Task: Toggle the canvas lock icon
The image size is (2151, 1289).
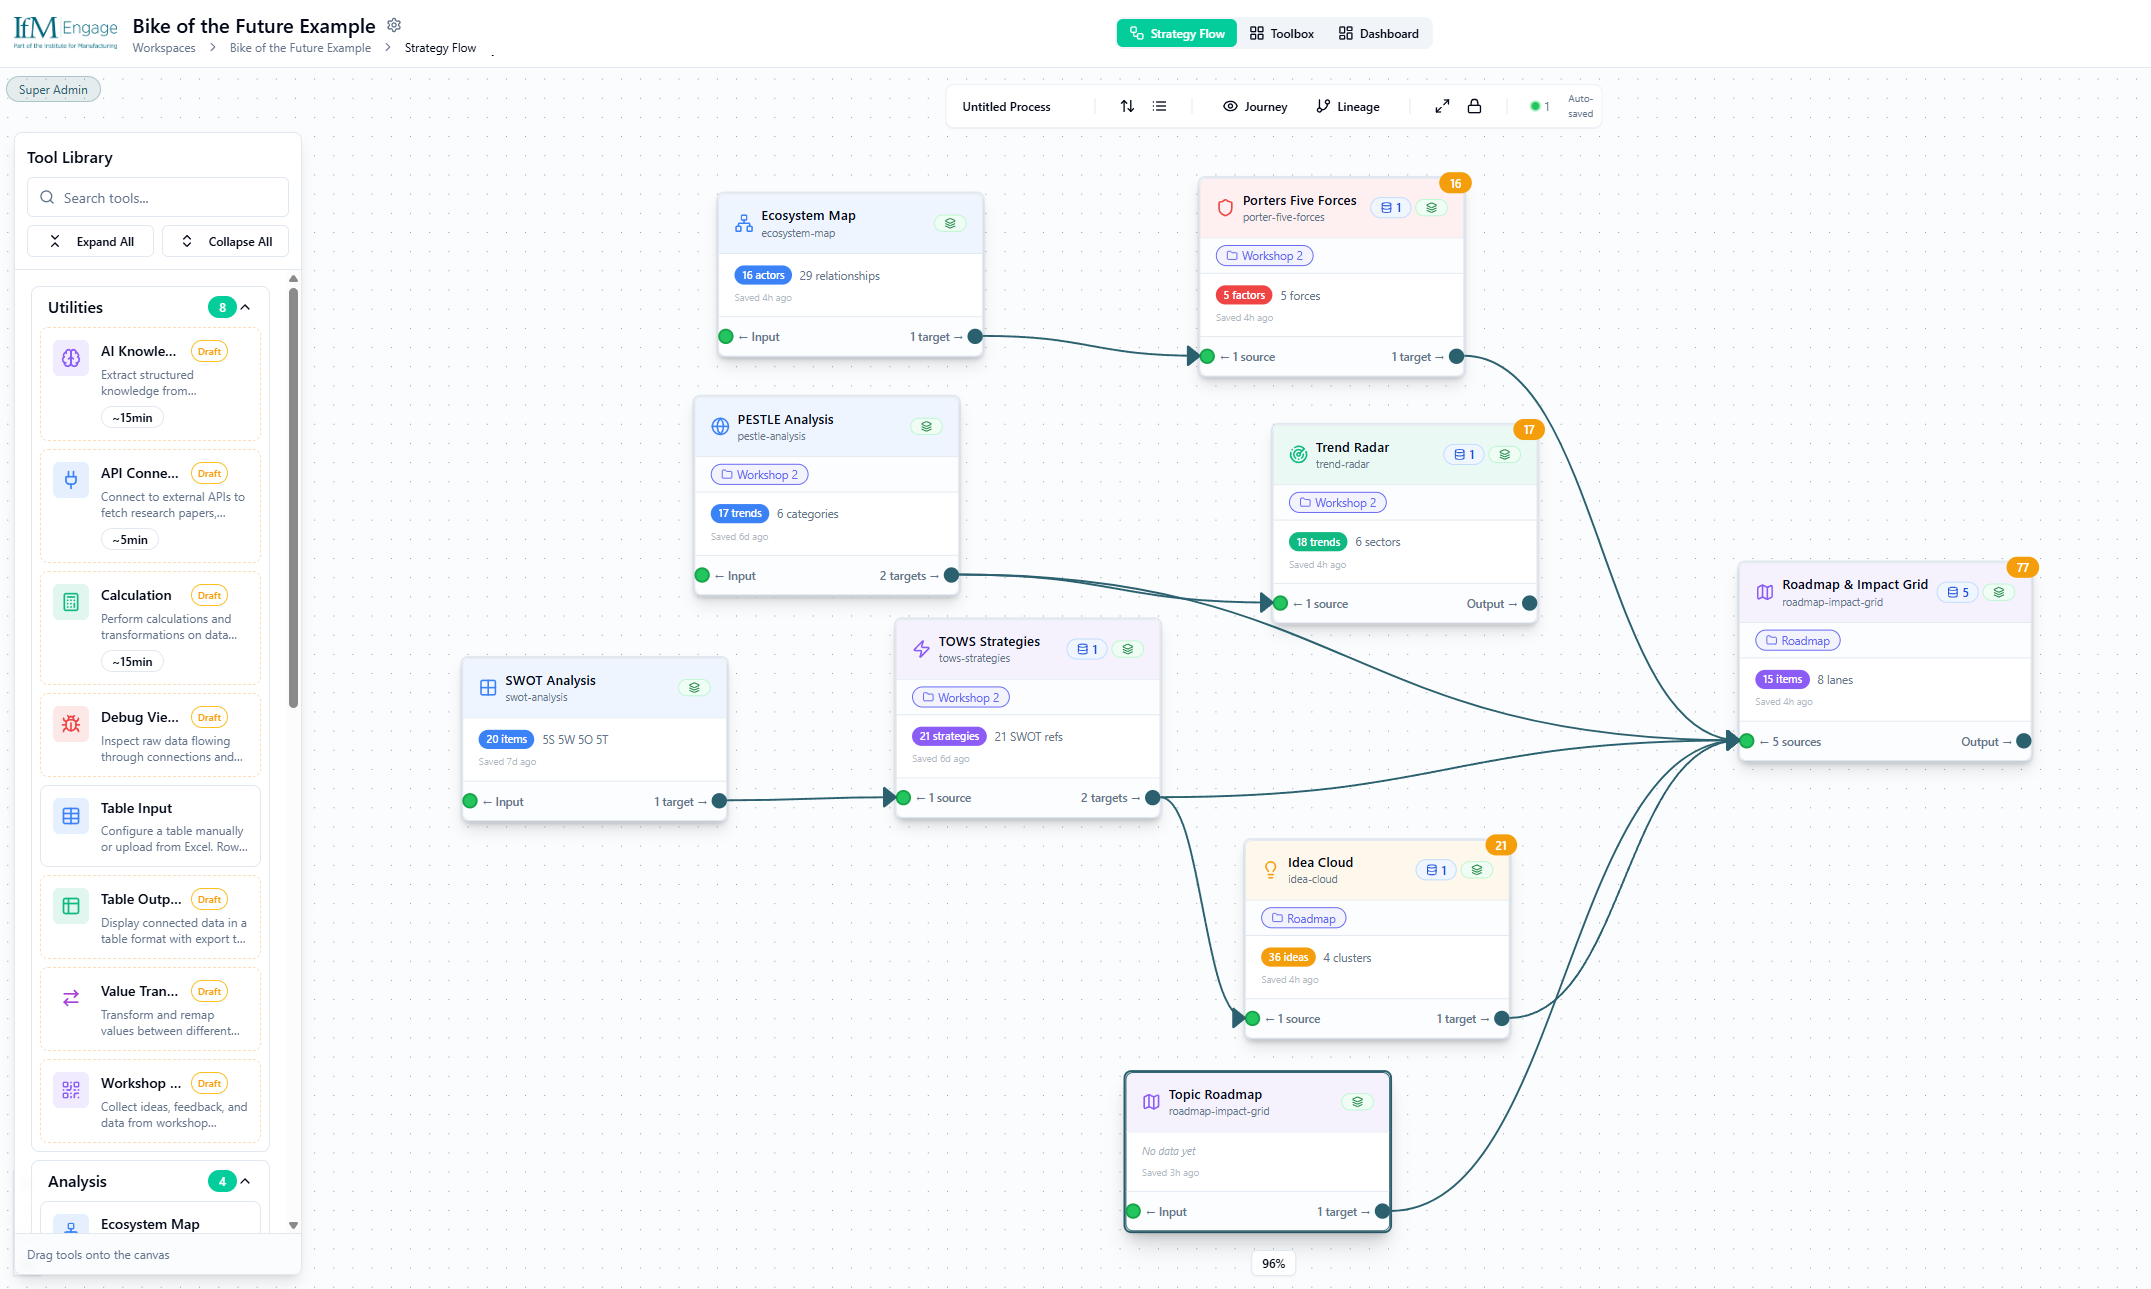Action: tap(1475, 105)
